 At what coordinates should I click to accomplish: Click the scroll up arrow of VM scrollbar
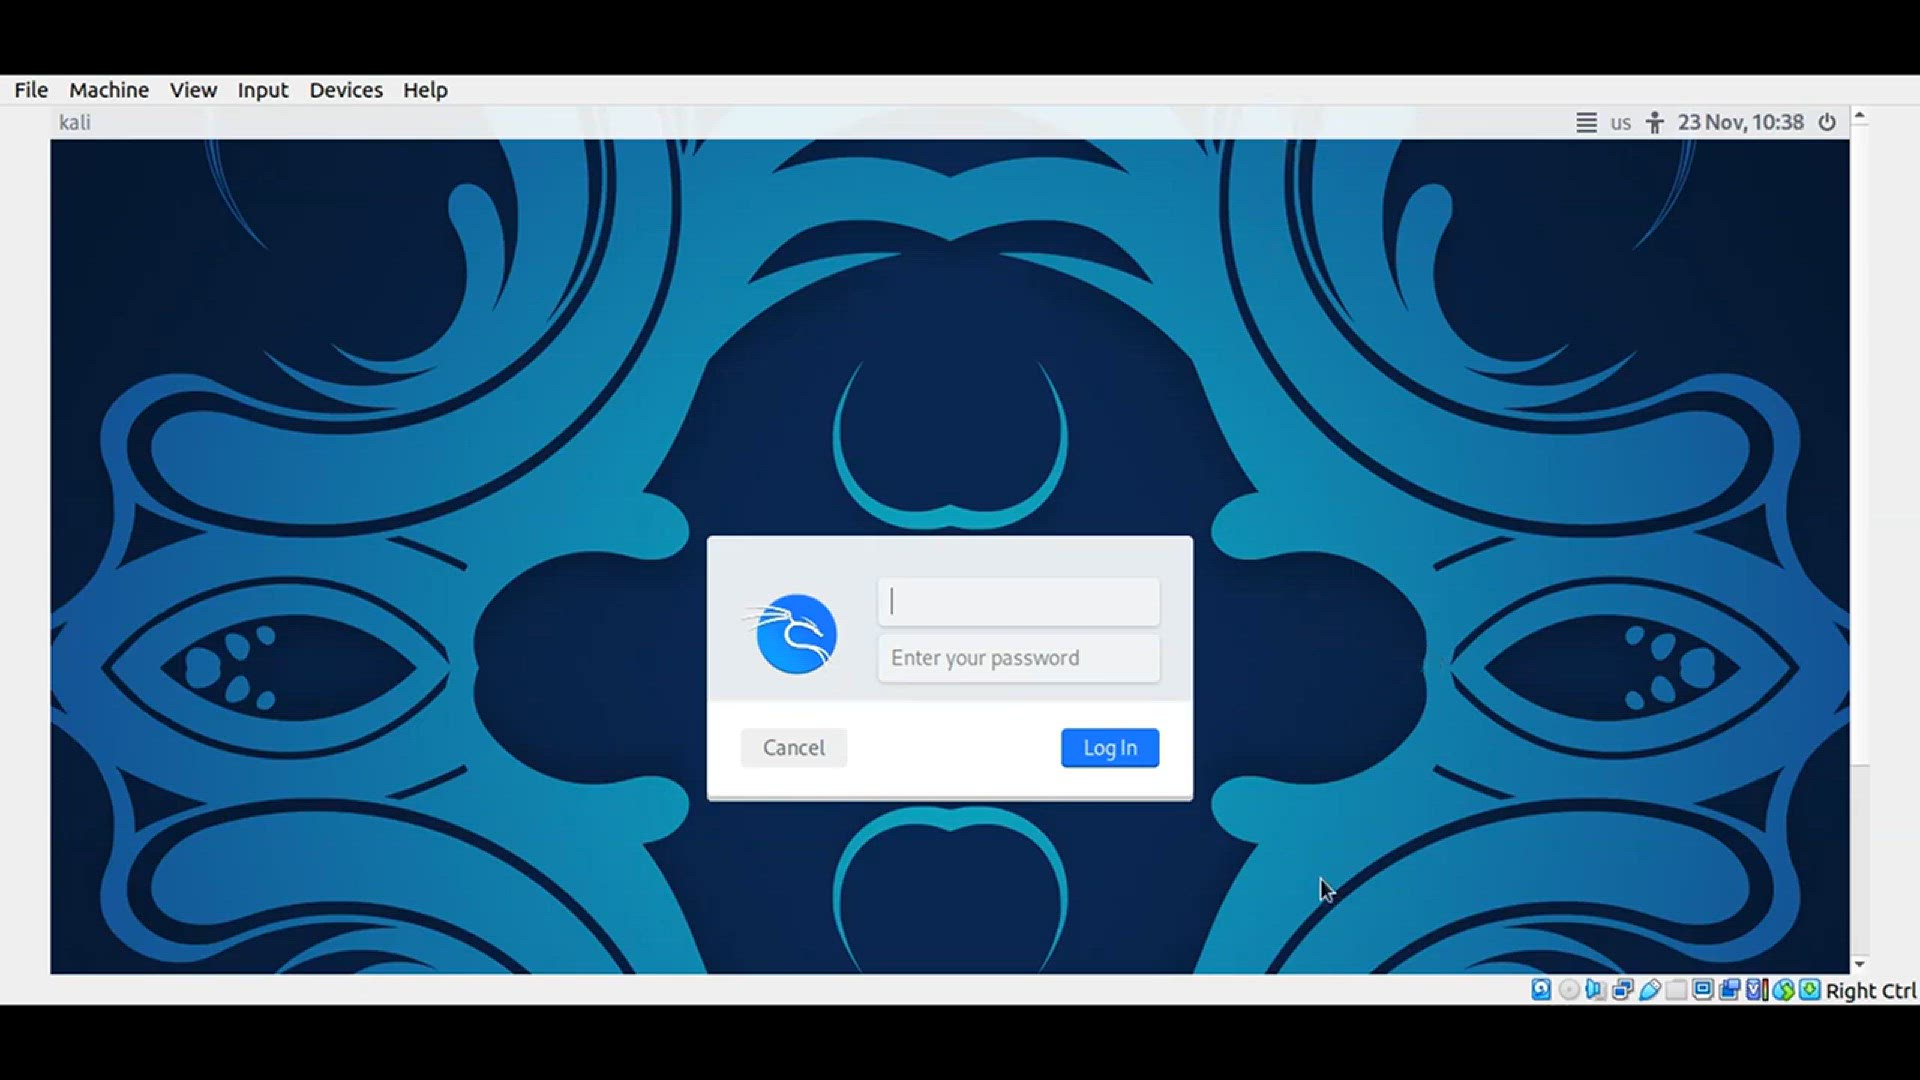coord(1860,116)
